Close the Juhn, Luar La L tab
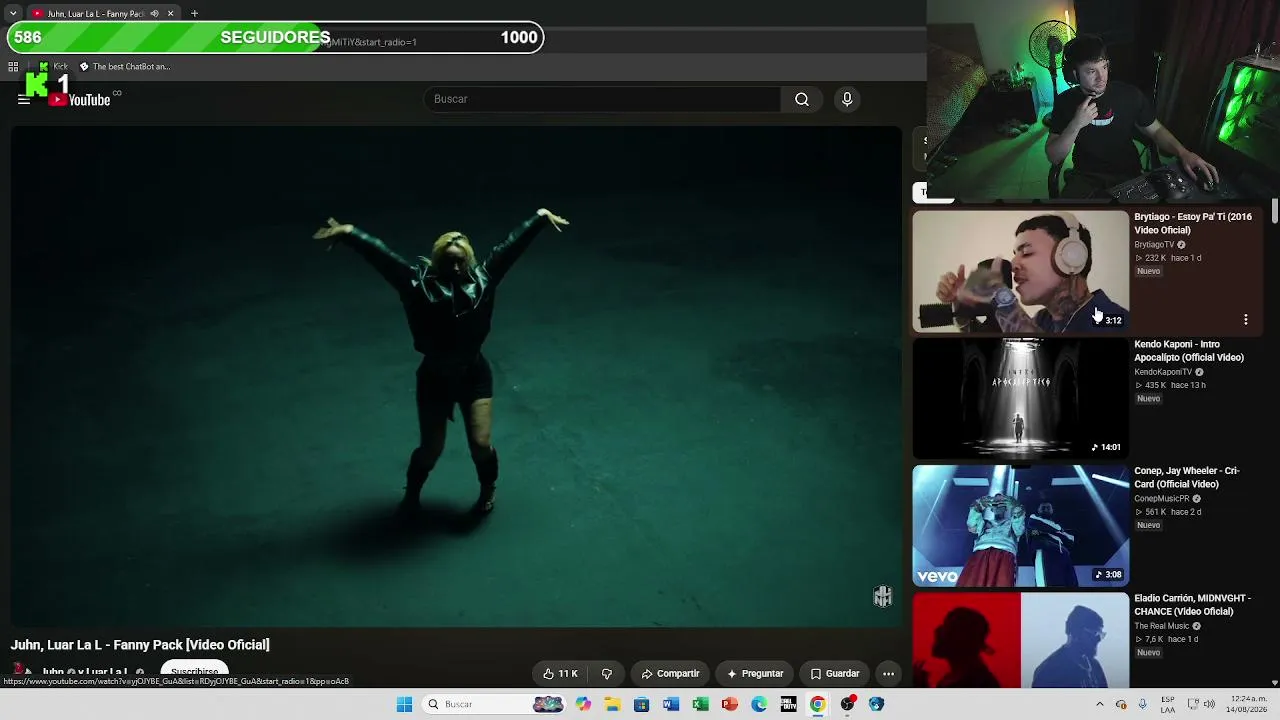 click(170, 14)
